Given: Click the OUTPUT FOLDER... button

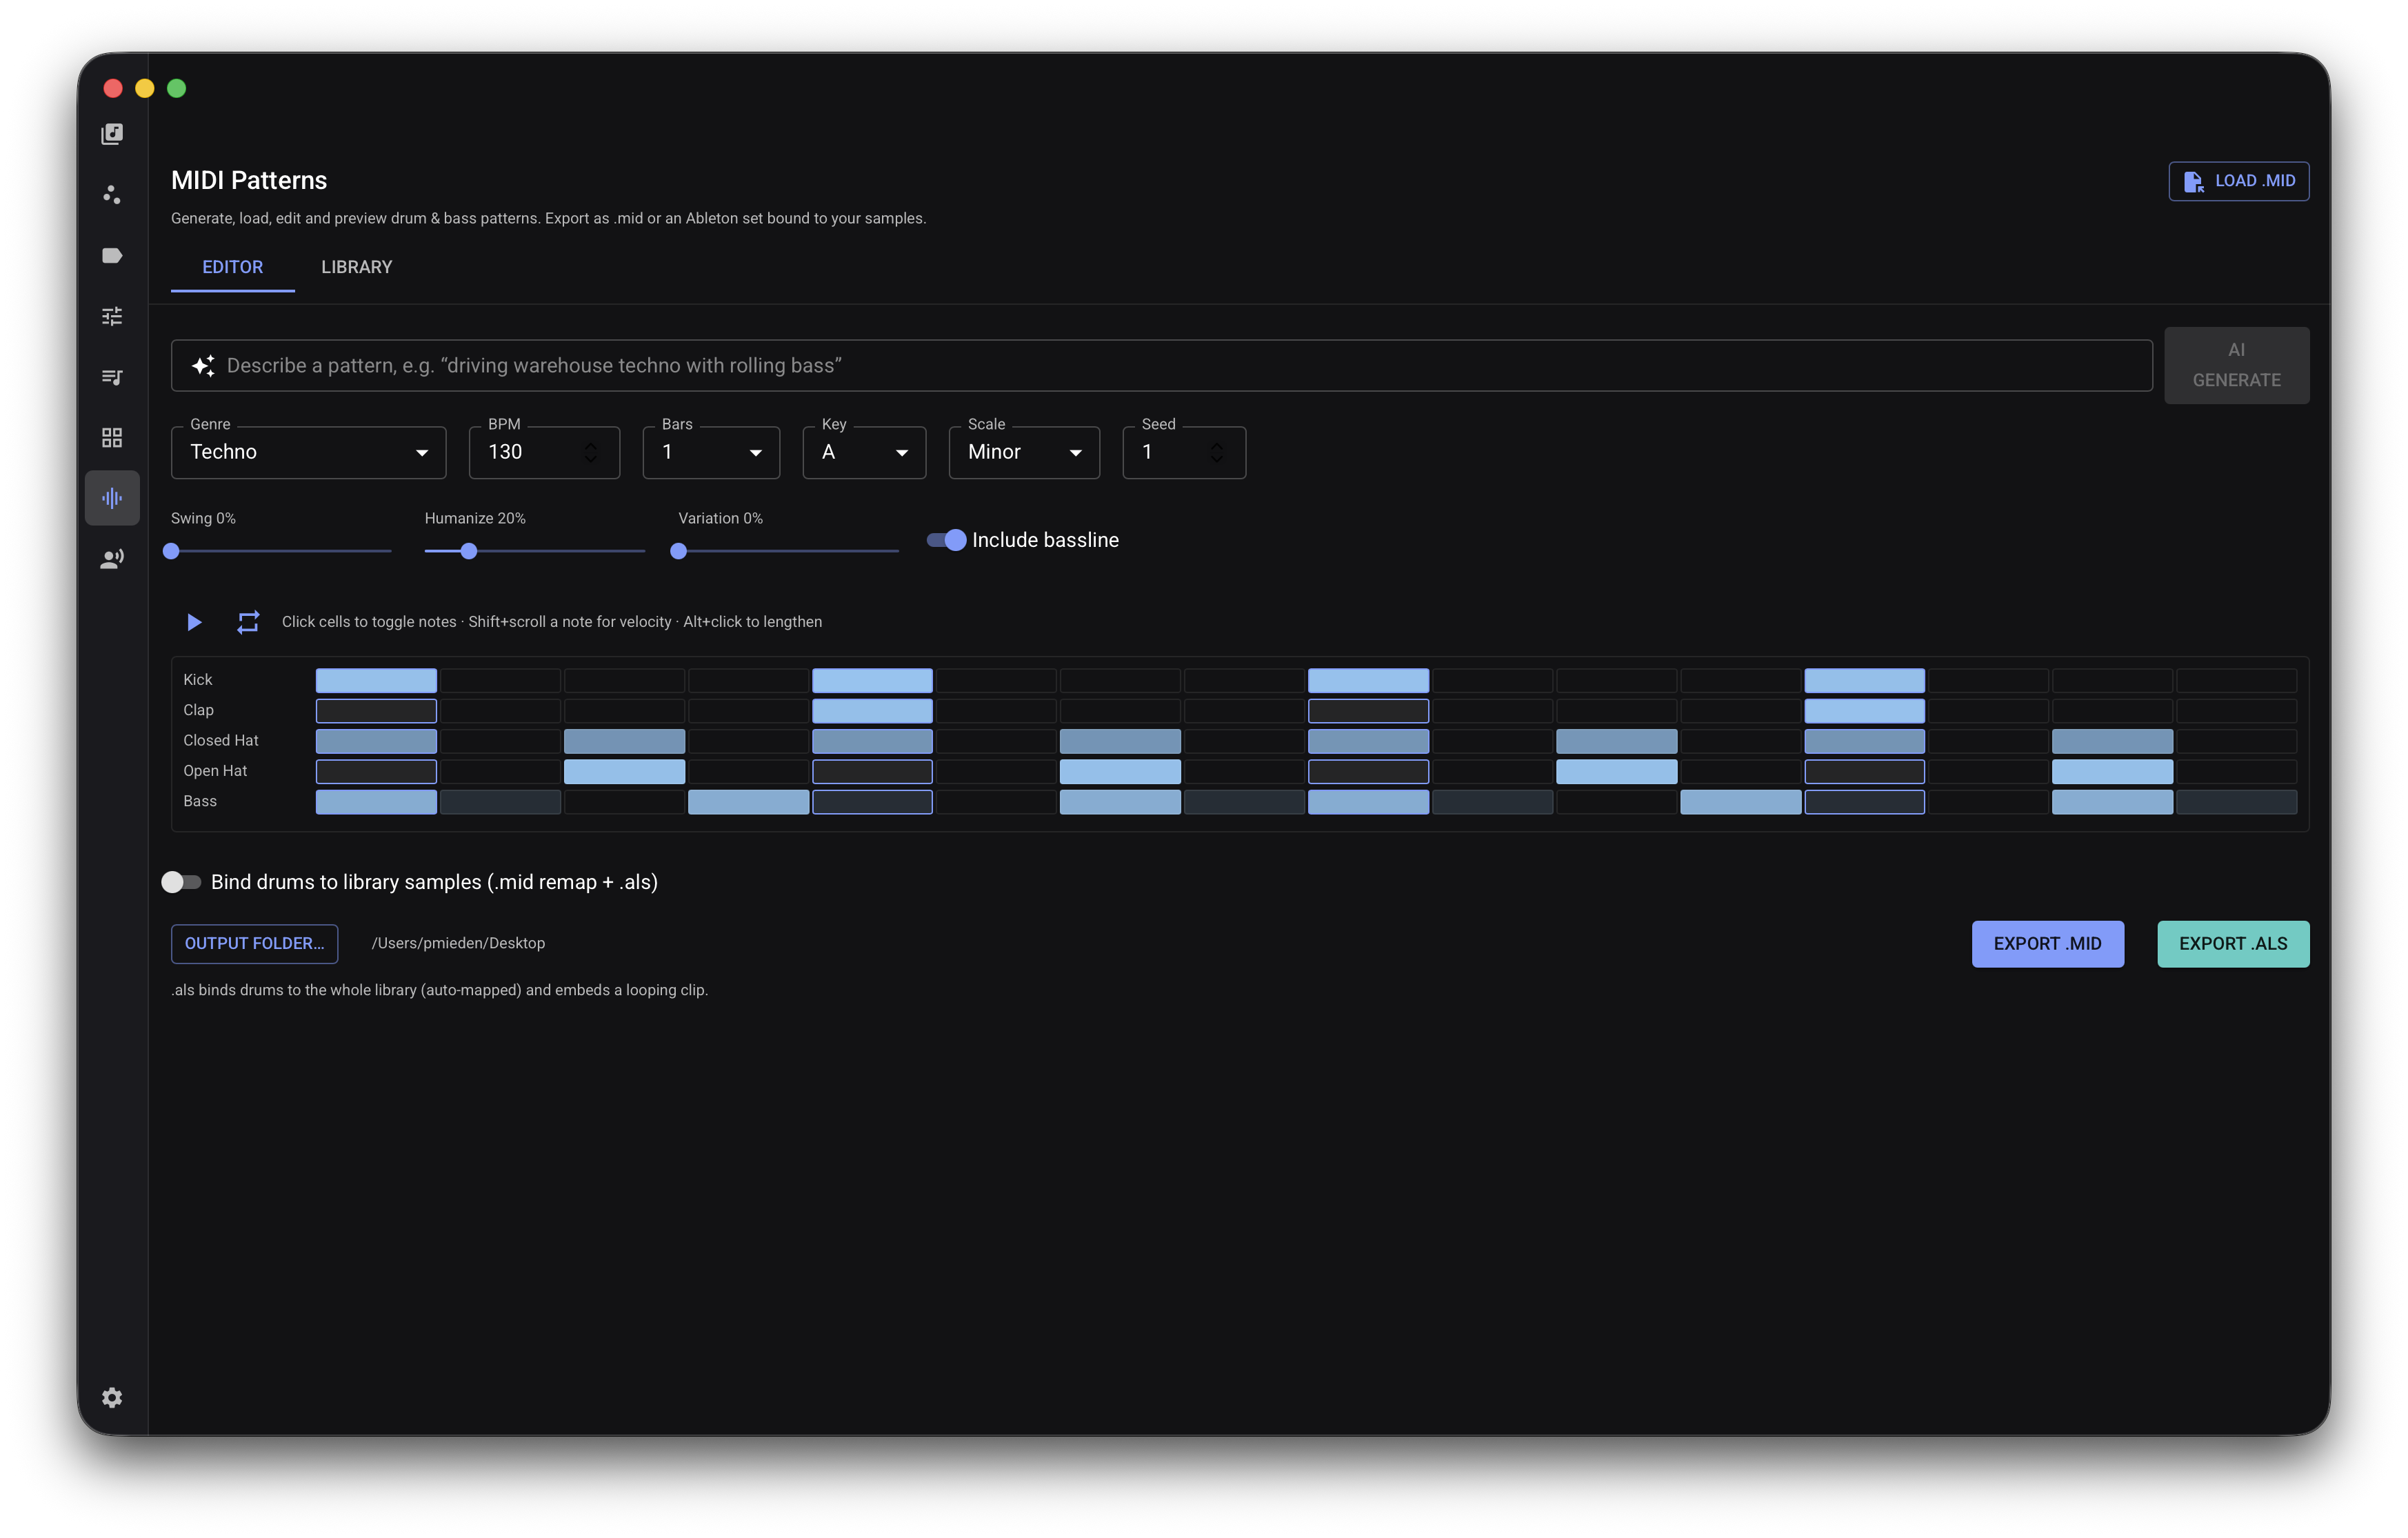Looking at the screenshot, I should click(254, 944).
